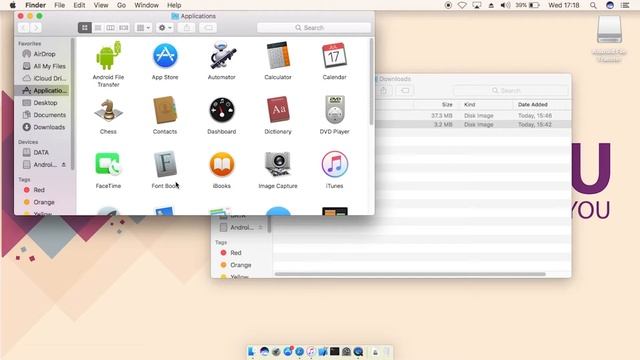The width and height of the screenshot is (640, 360).
Task: Switch Applications window to list view
Action: pyautogui.click(x=98, y=28)
